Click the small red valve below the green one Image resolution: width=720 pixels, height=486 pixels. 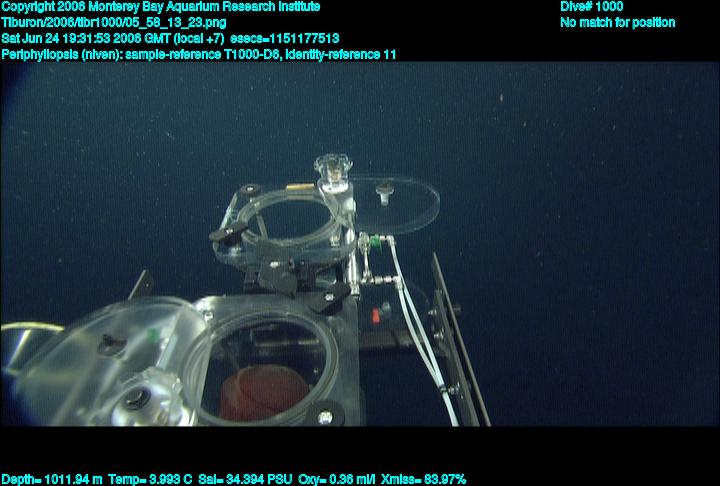[x=376, y=316]
